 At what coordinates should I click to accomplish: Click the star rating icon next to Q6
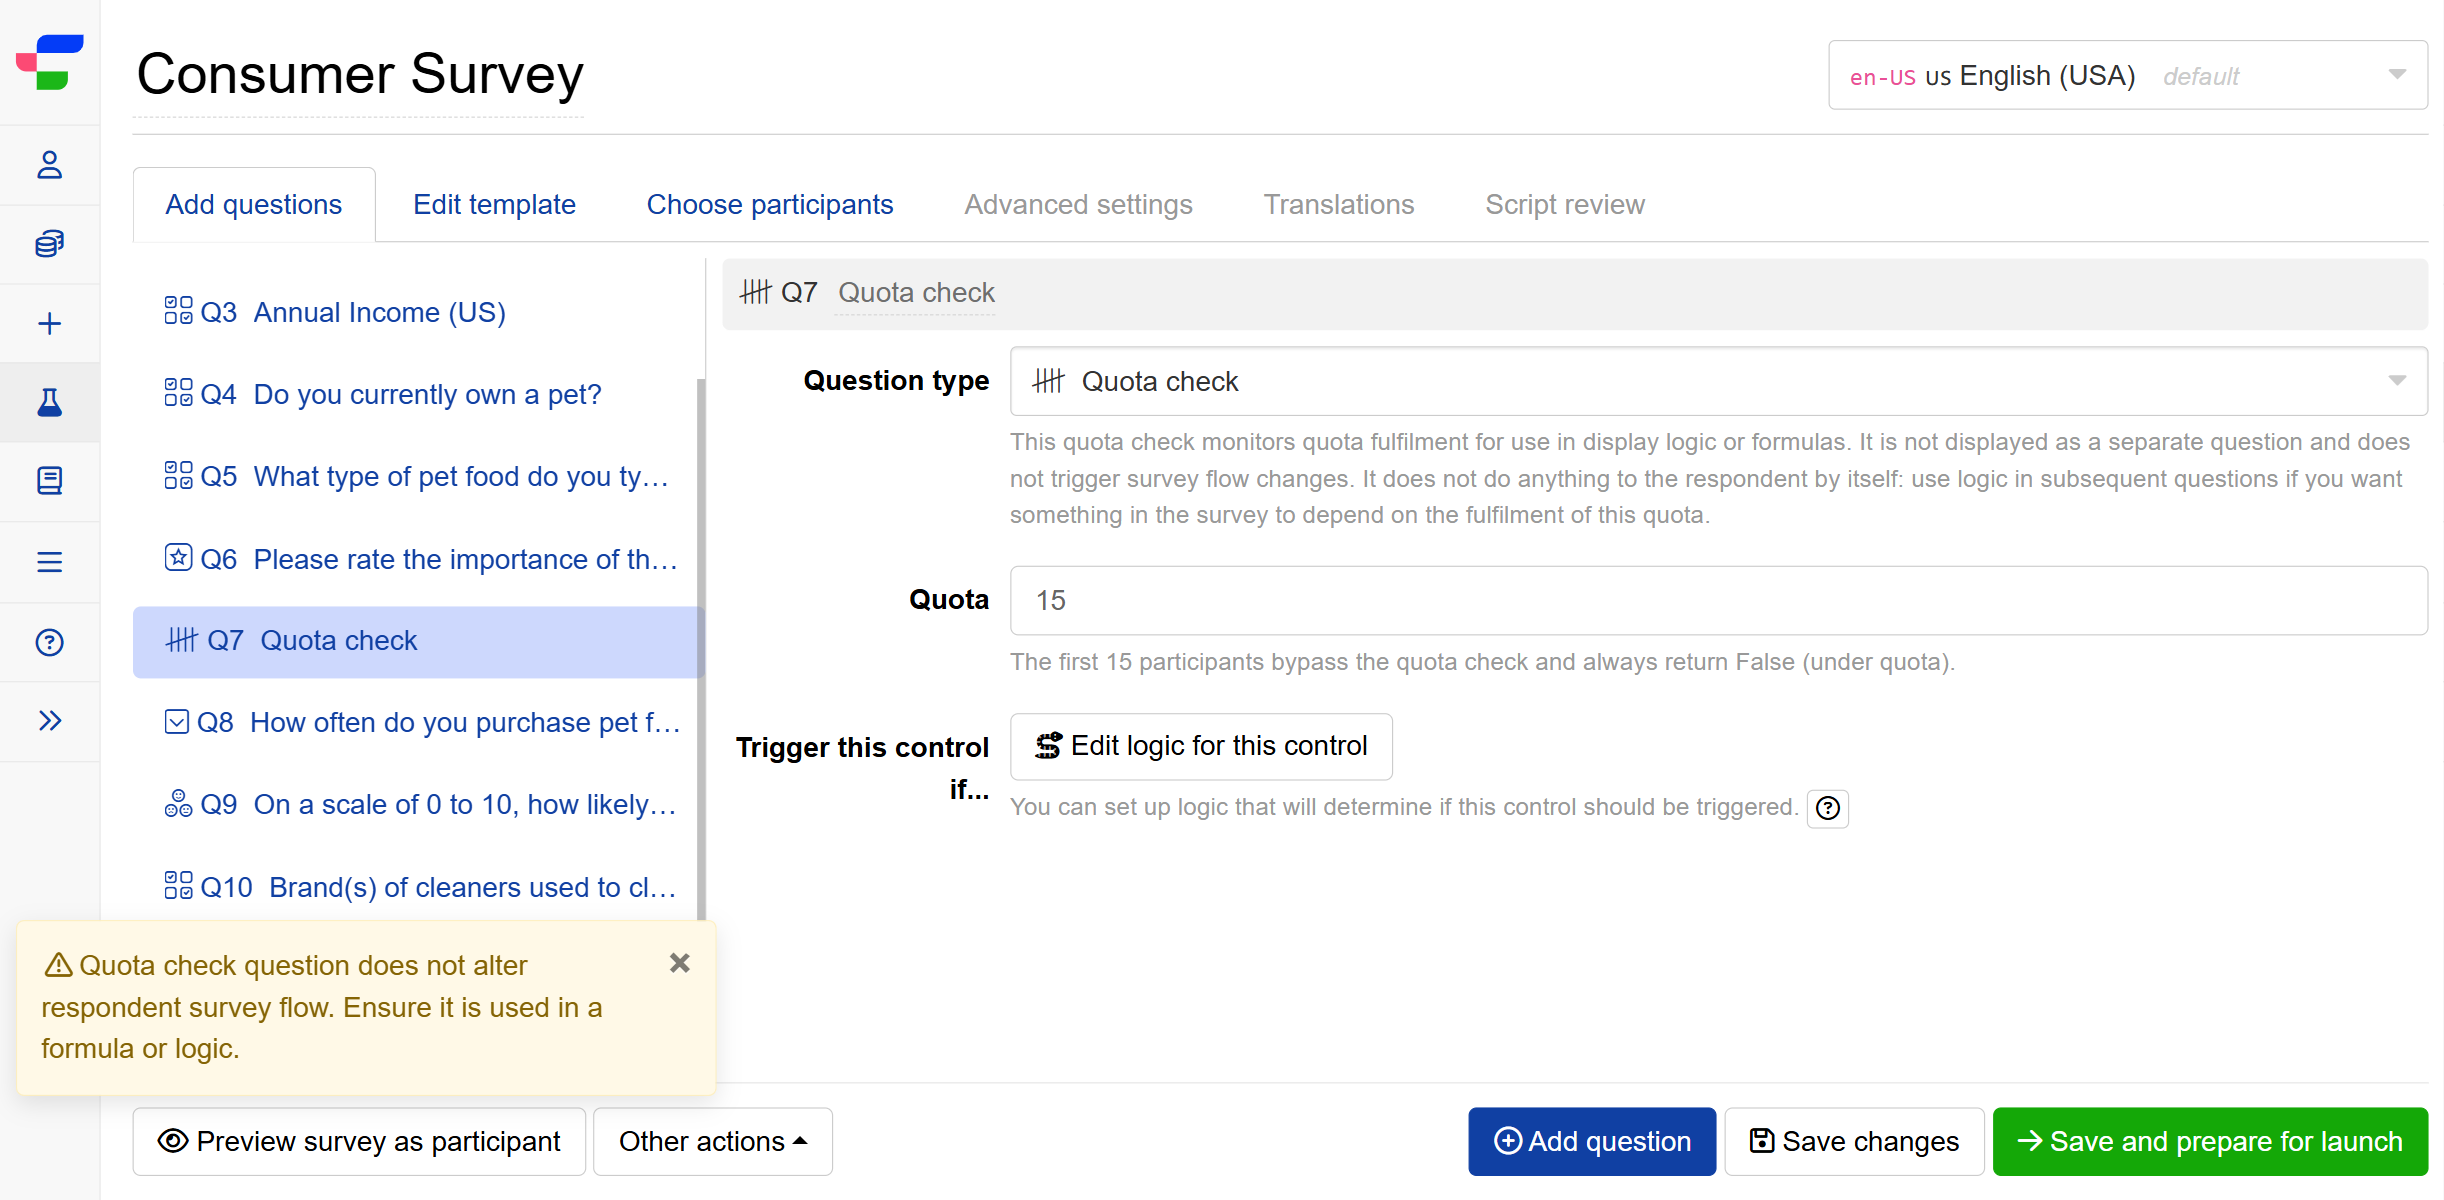point(177,557)
